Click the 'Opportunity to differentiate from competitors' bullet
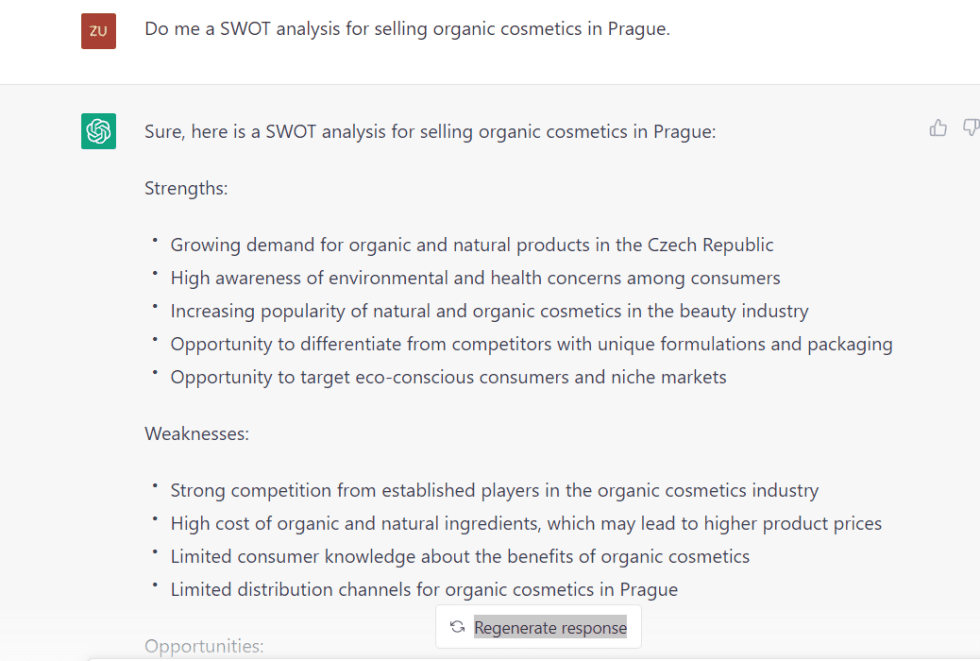 531,344
